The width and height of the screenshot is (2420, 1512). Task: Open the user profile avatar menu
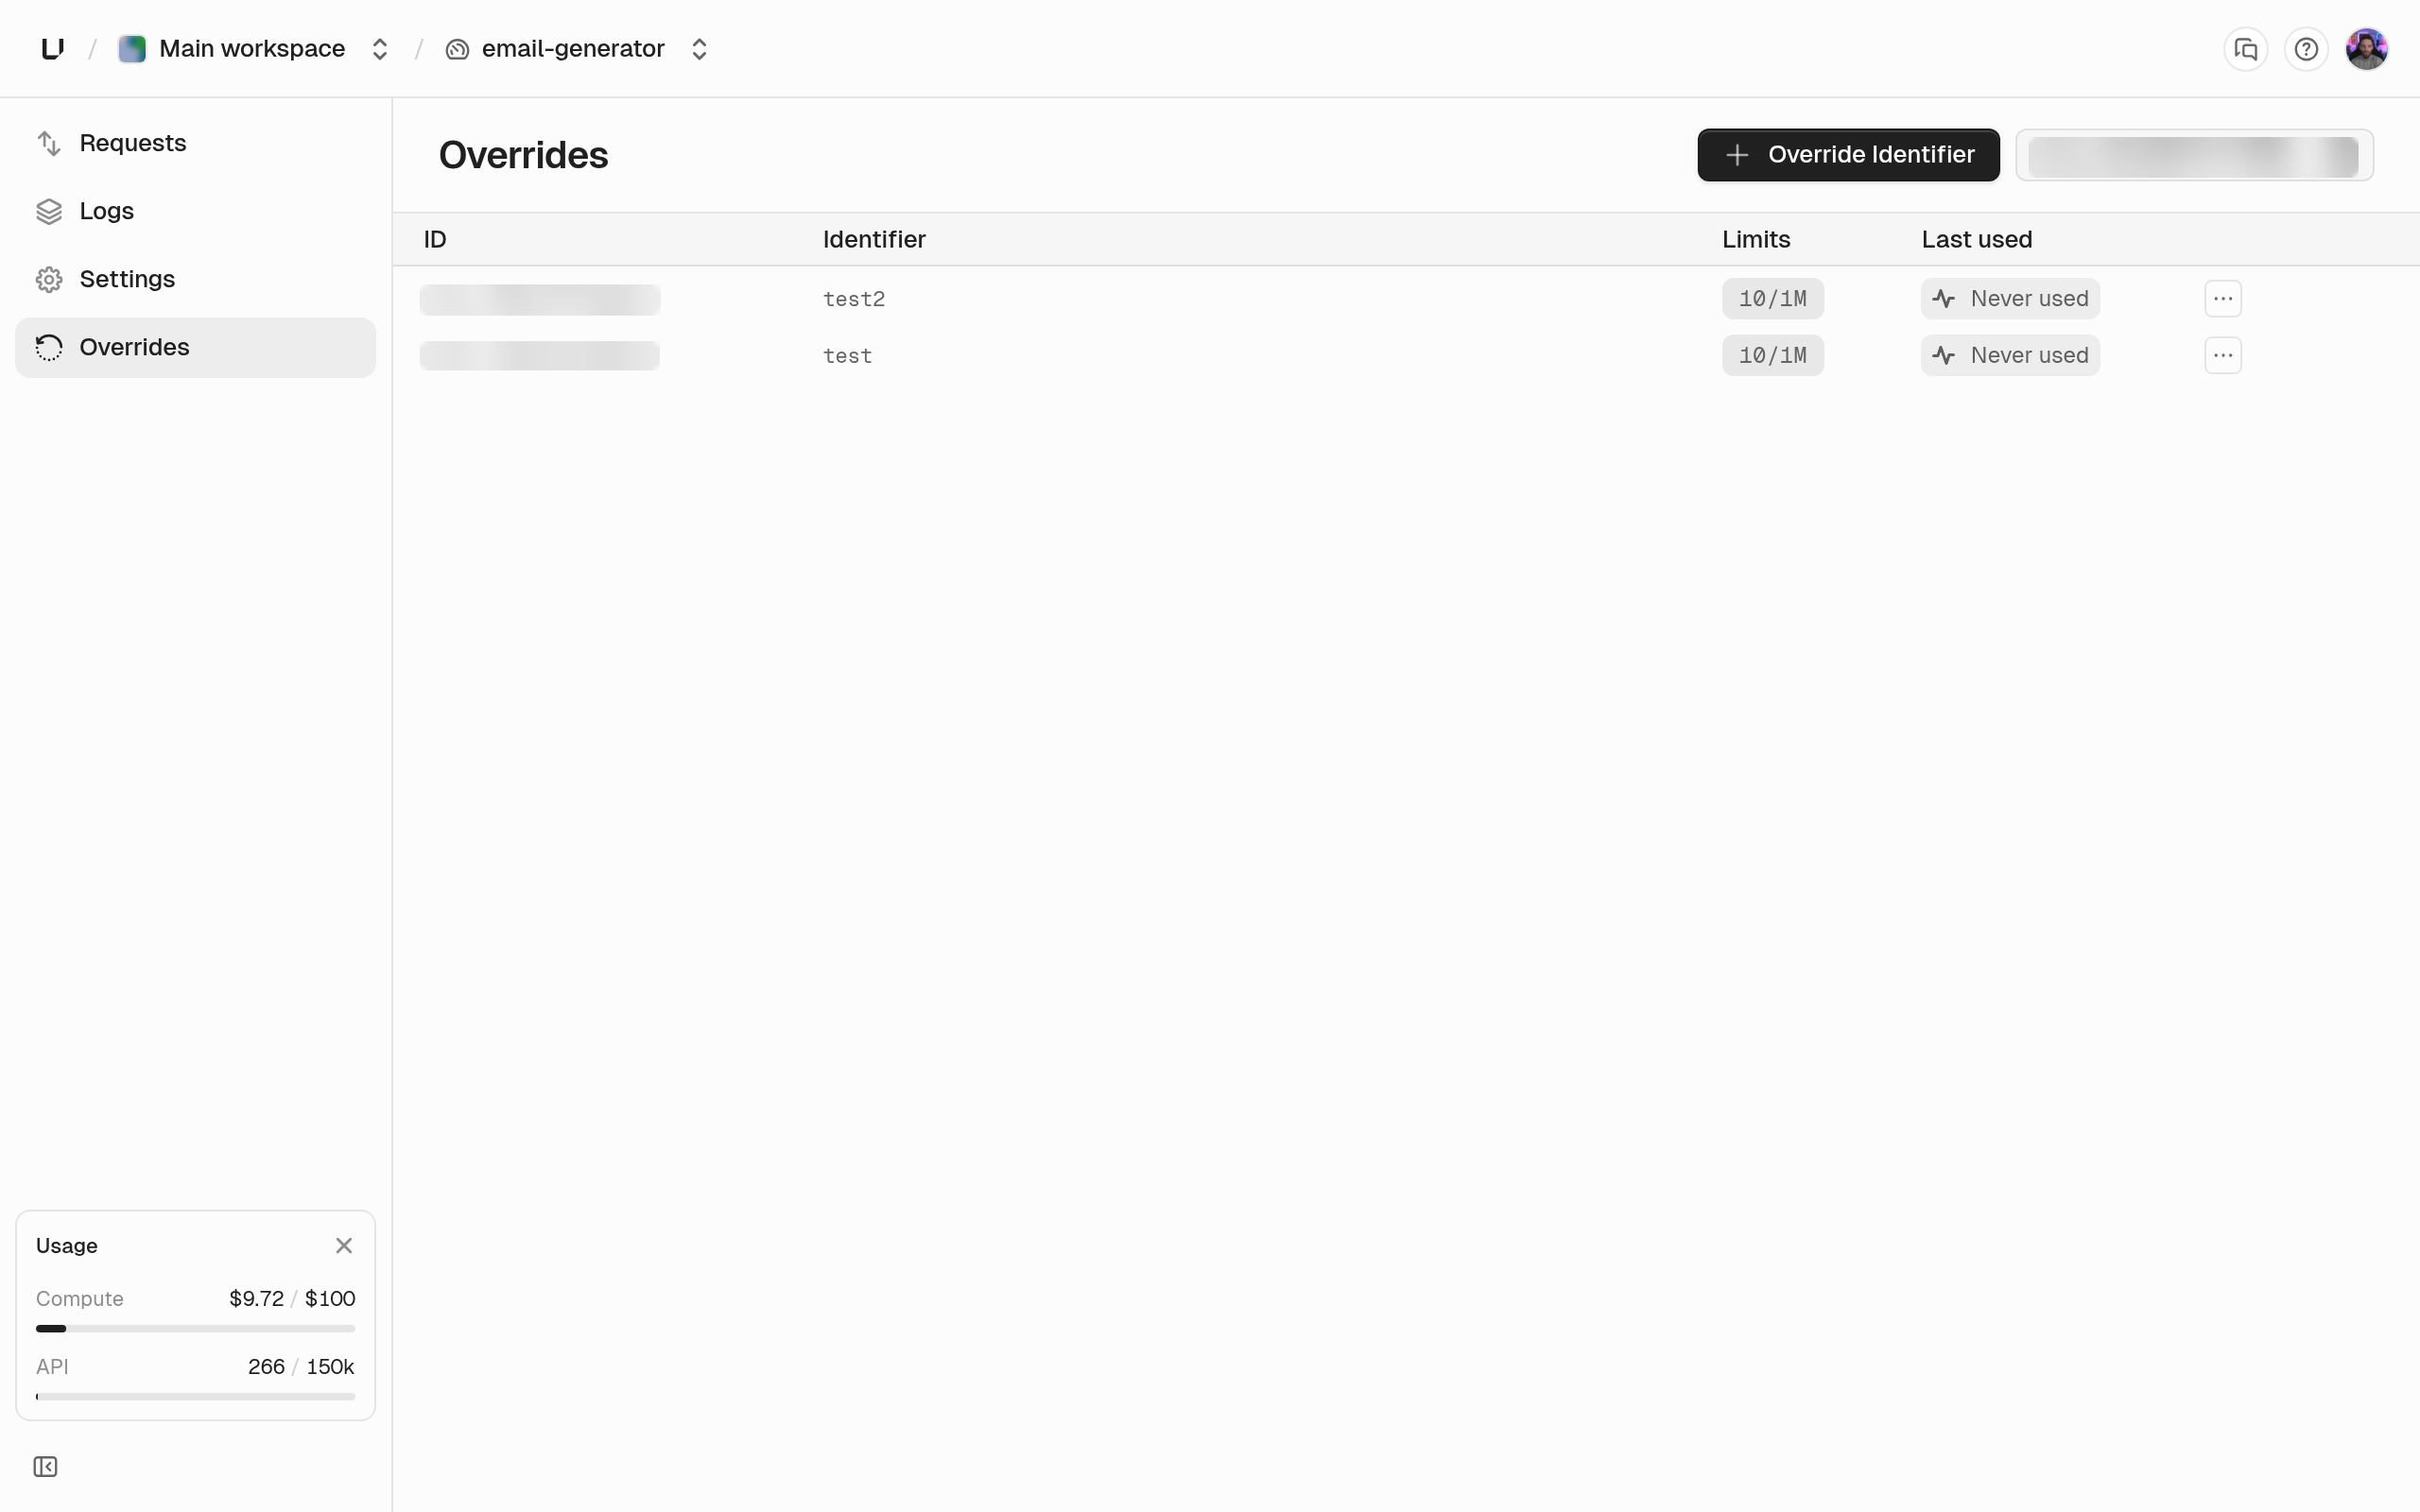(2366, 49)
